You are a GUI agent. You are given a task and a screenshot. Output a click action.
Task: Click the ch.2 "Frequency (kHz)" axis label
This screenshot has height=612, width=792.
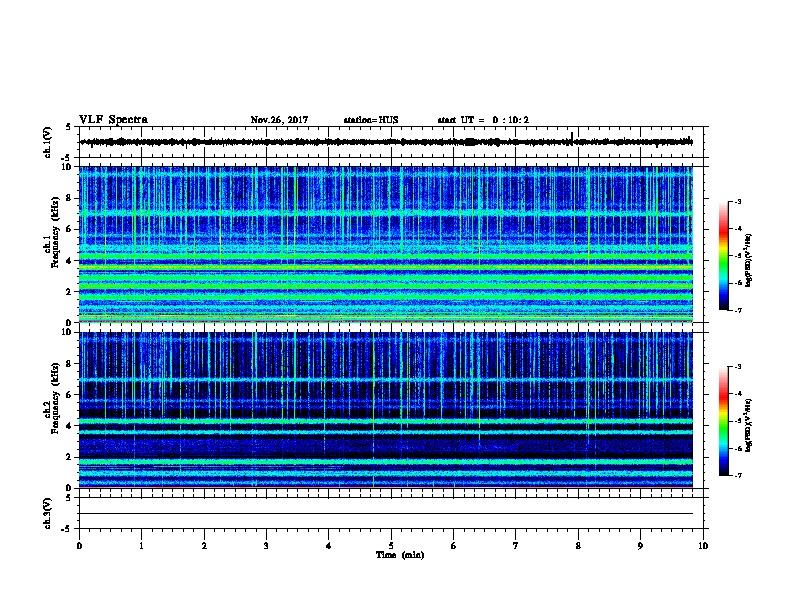coord(55,398)
